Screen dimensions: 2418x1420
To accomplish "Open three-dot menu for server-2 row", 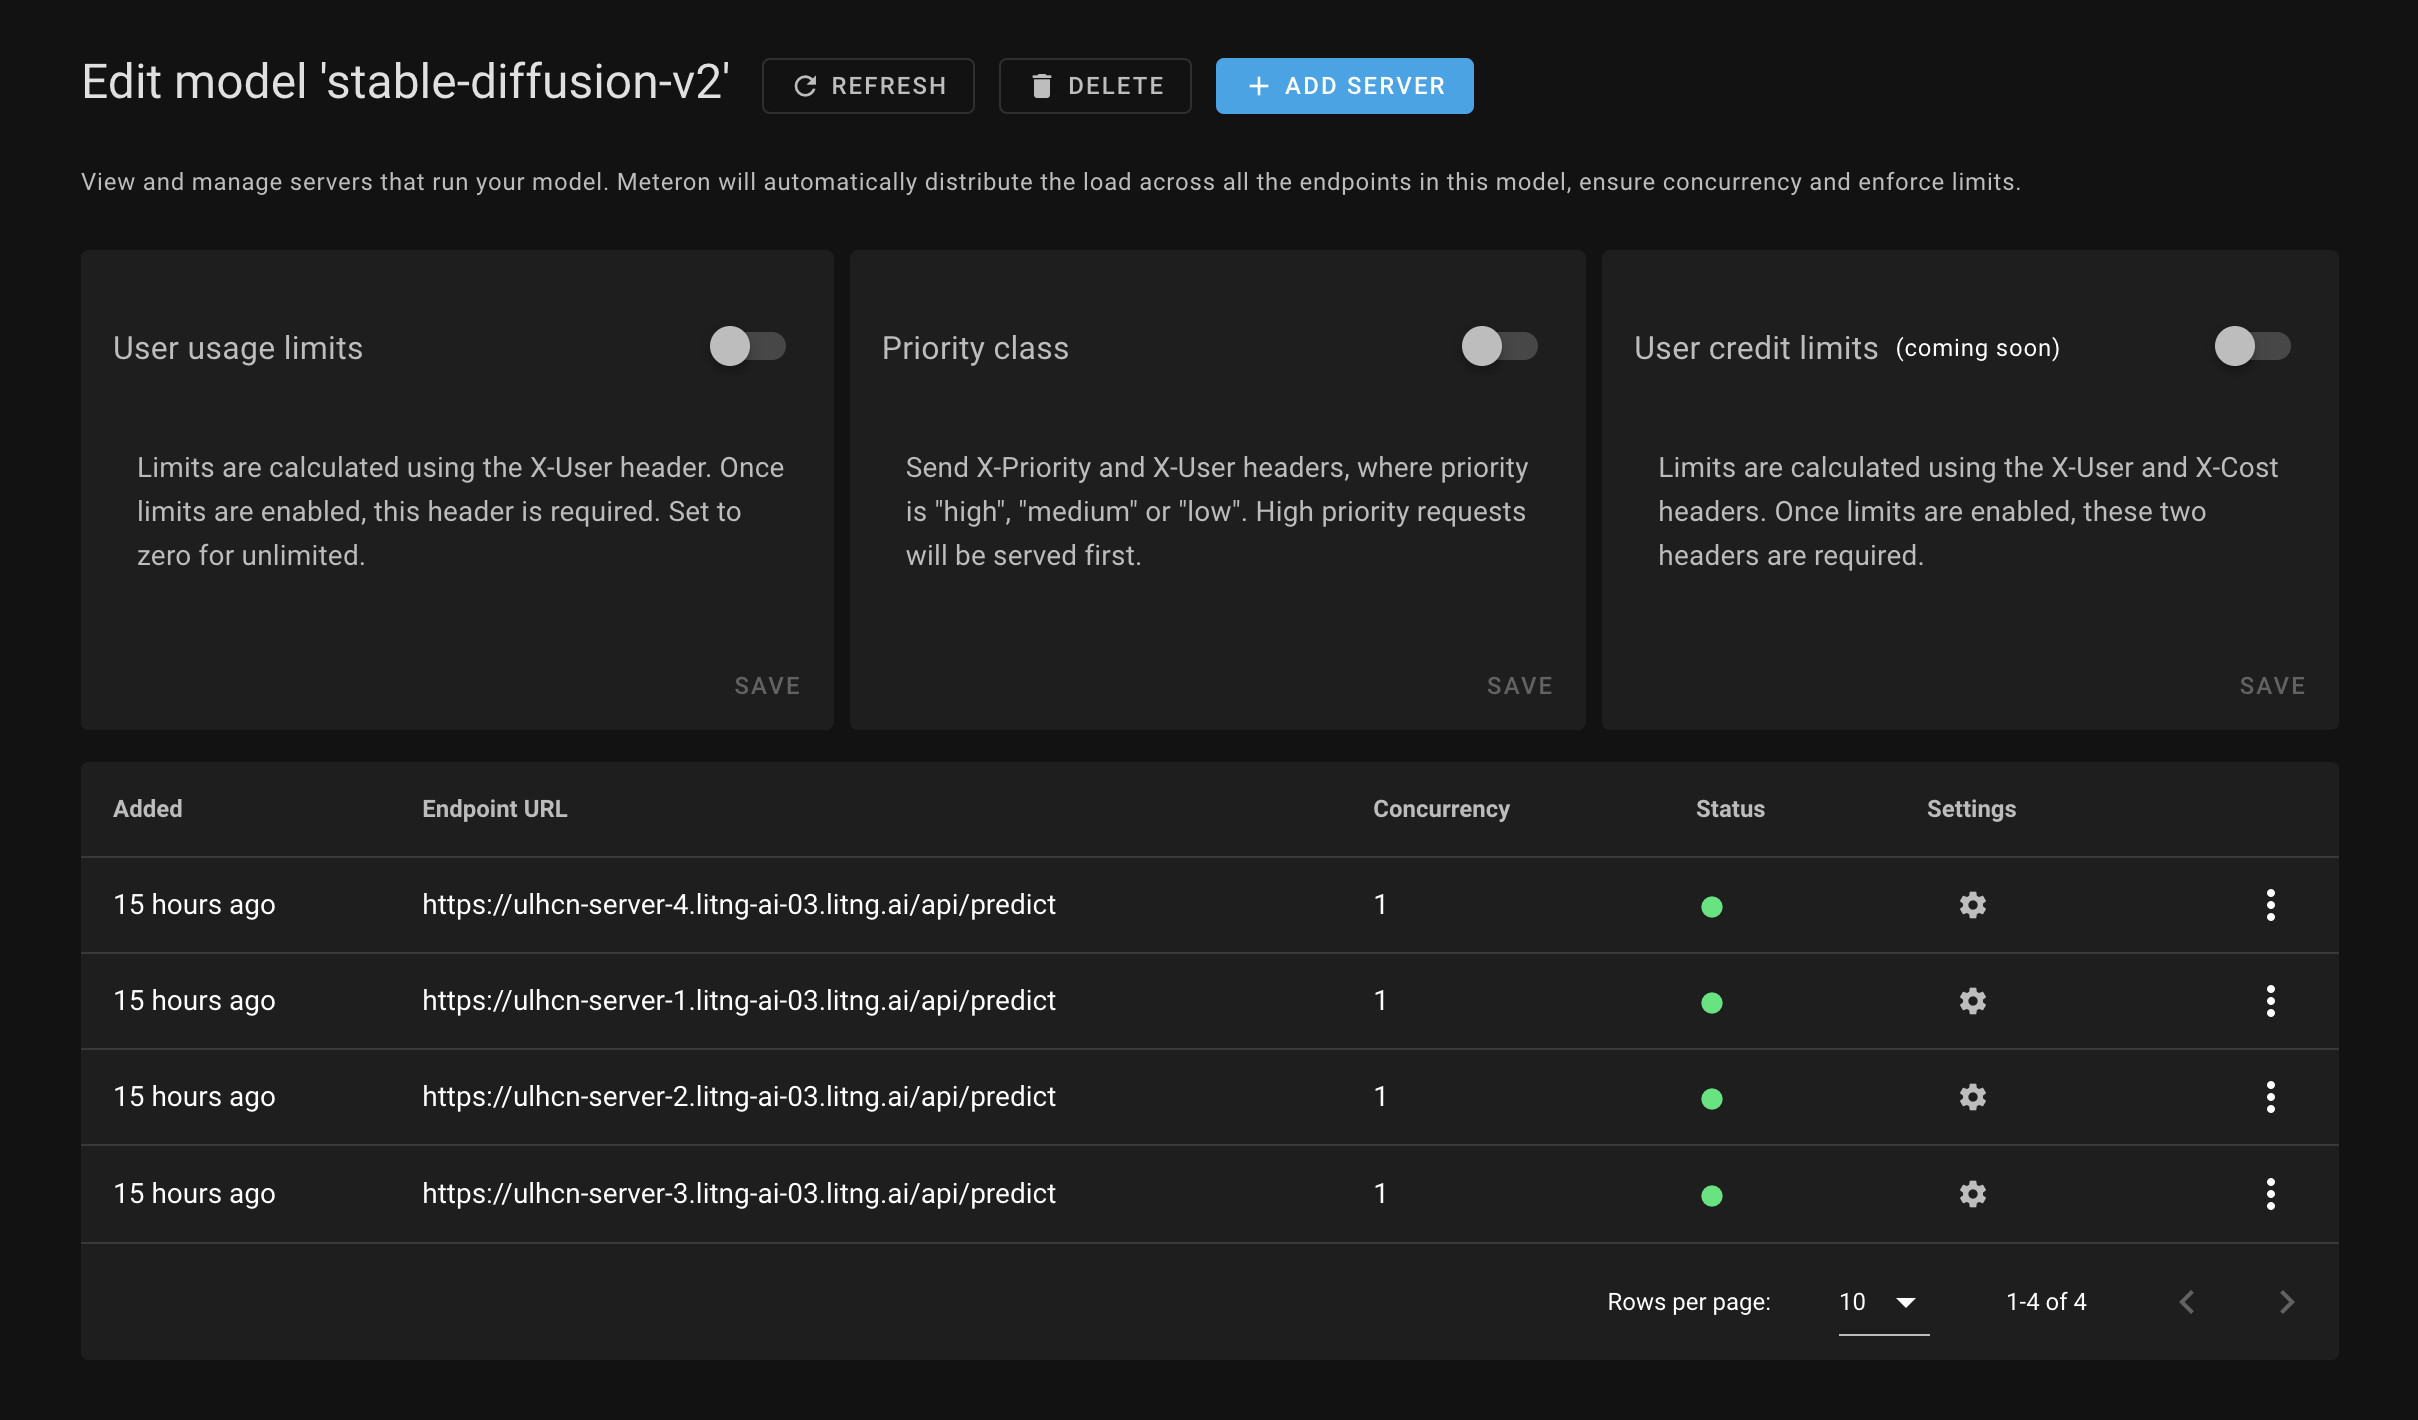I will [x=2270, y=1097].
